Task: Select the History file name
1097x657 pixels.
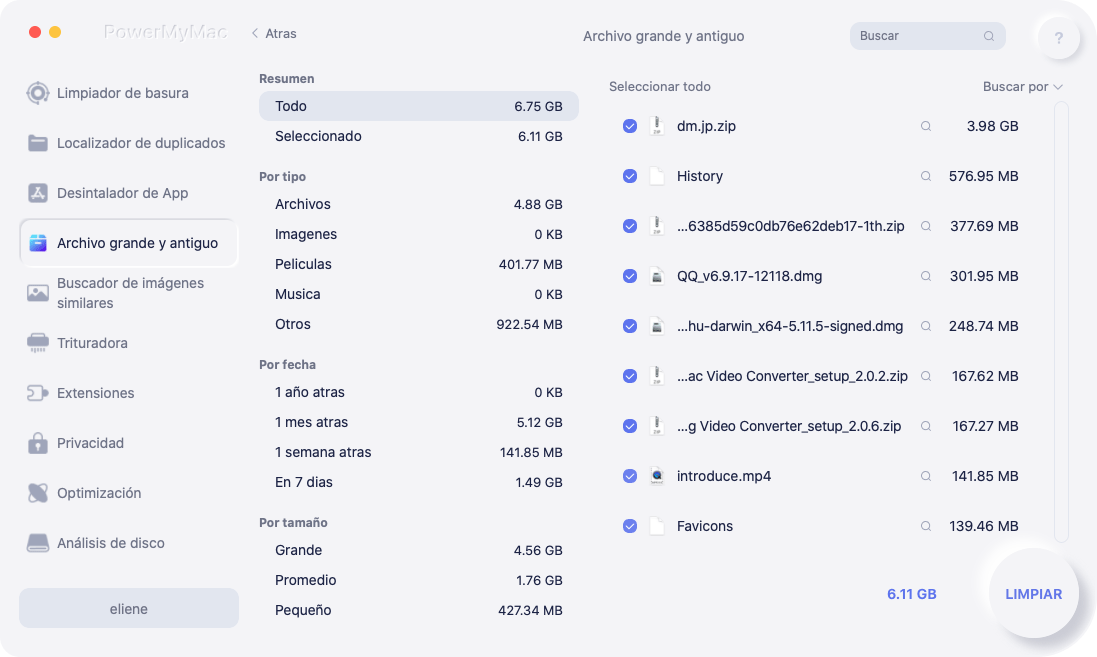Action: pyautogui.click(x=700, y=176)
